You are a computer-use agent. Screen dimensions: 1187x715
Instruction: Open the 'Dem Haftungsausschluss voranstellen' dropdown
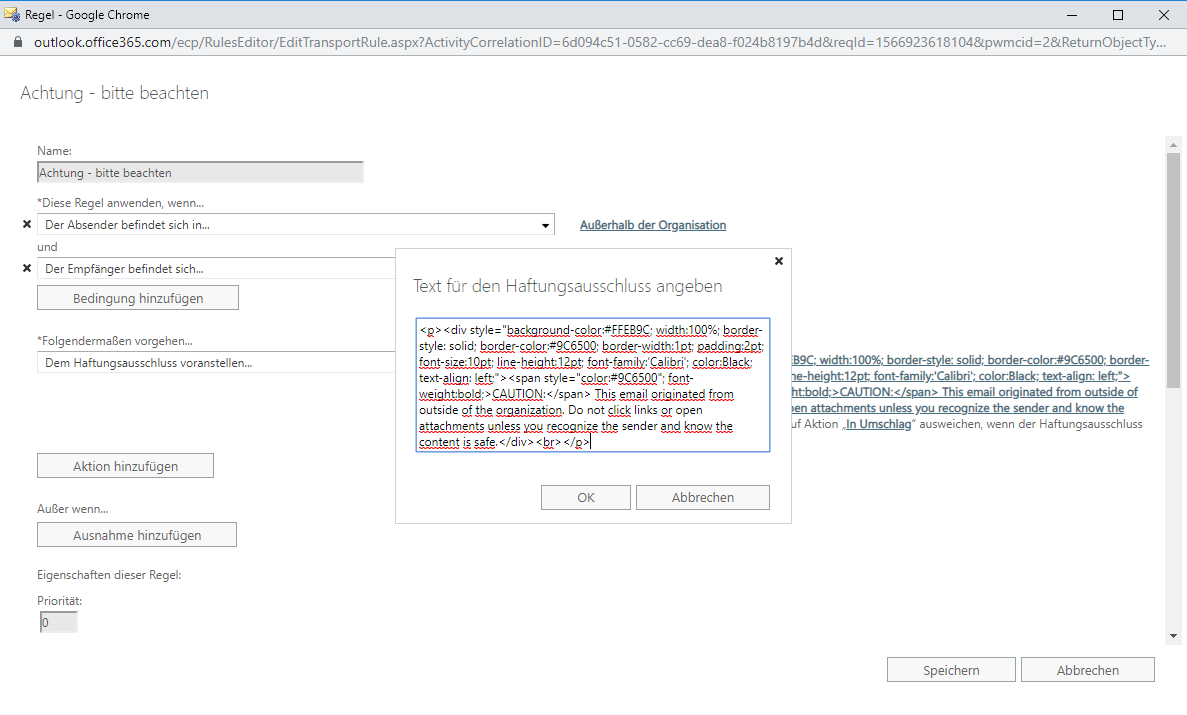coord(216,363)
